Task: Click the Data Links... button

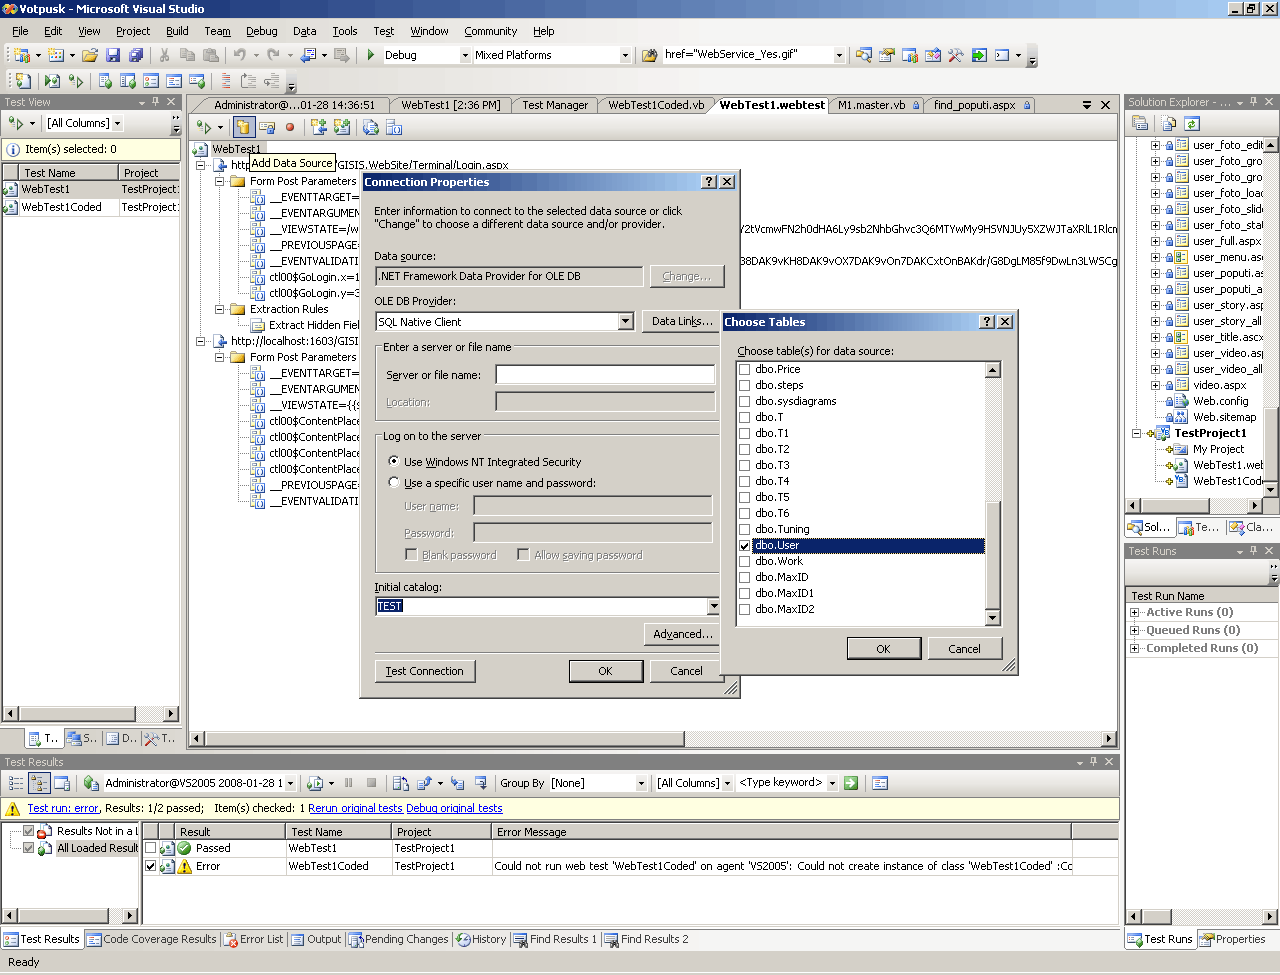Action: pos(682,321)
